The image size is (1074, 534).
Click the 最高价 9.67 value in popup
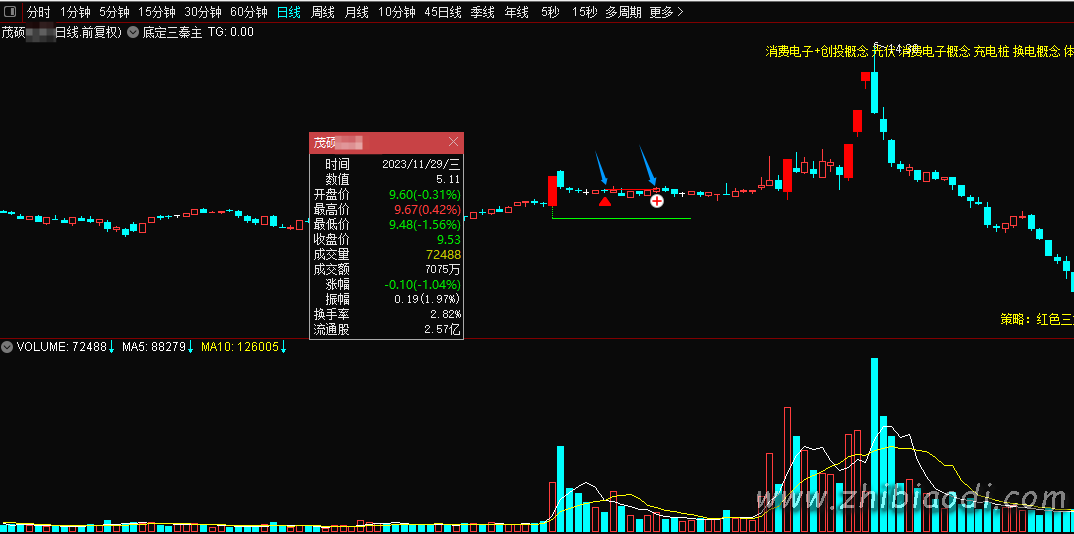425,209
